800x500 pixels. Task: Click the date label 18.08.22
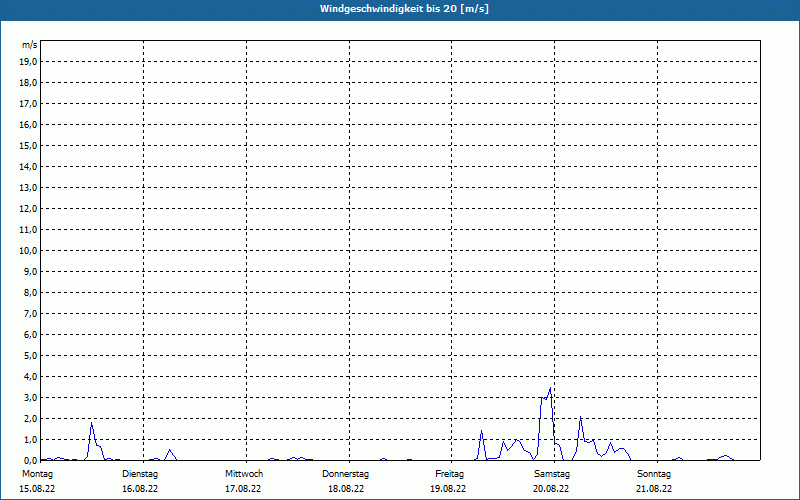(346, 489)
